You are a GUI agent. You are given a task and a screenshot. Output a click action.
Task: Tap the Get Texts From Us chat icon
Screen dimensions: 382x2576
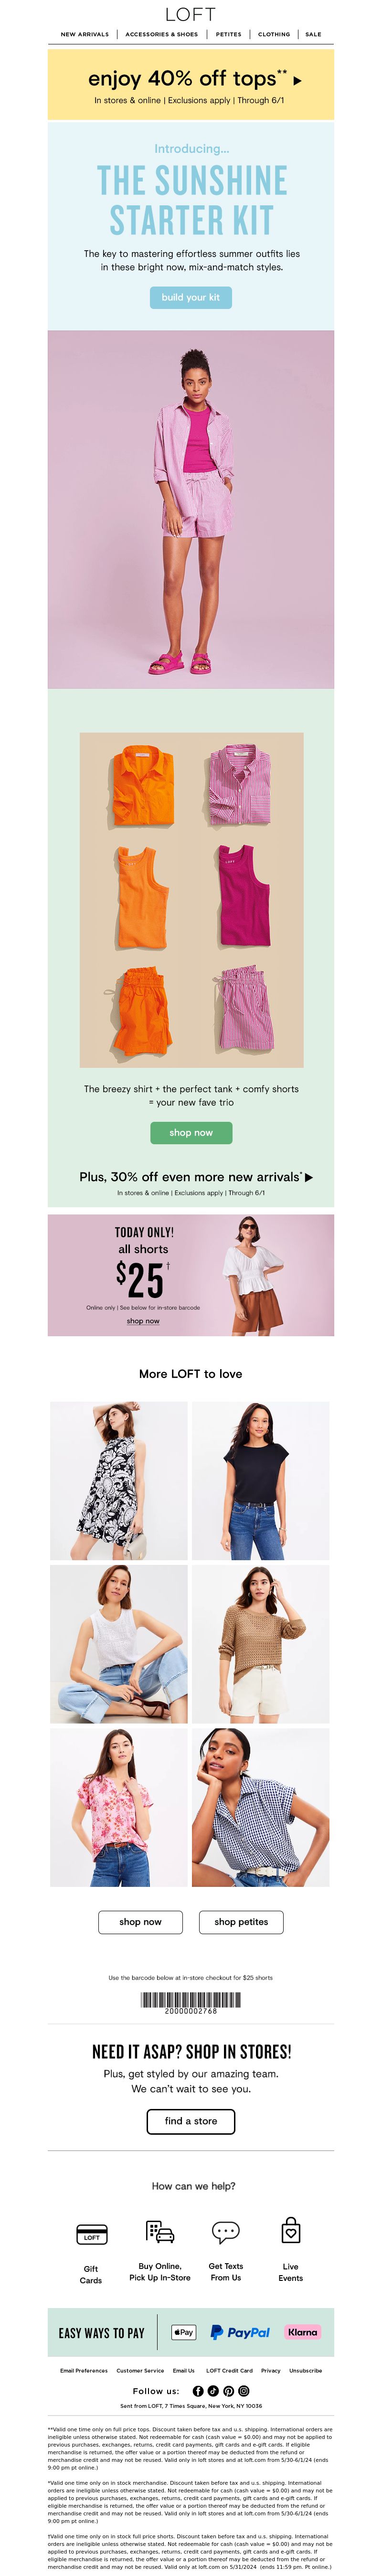pos(225,2231)
